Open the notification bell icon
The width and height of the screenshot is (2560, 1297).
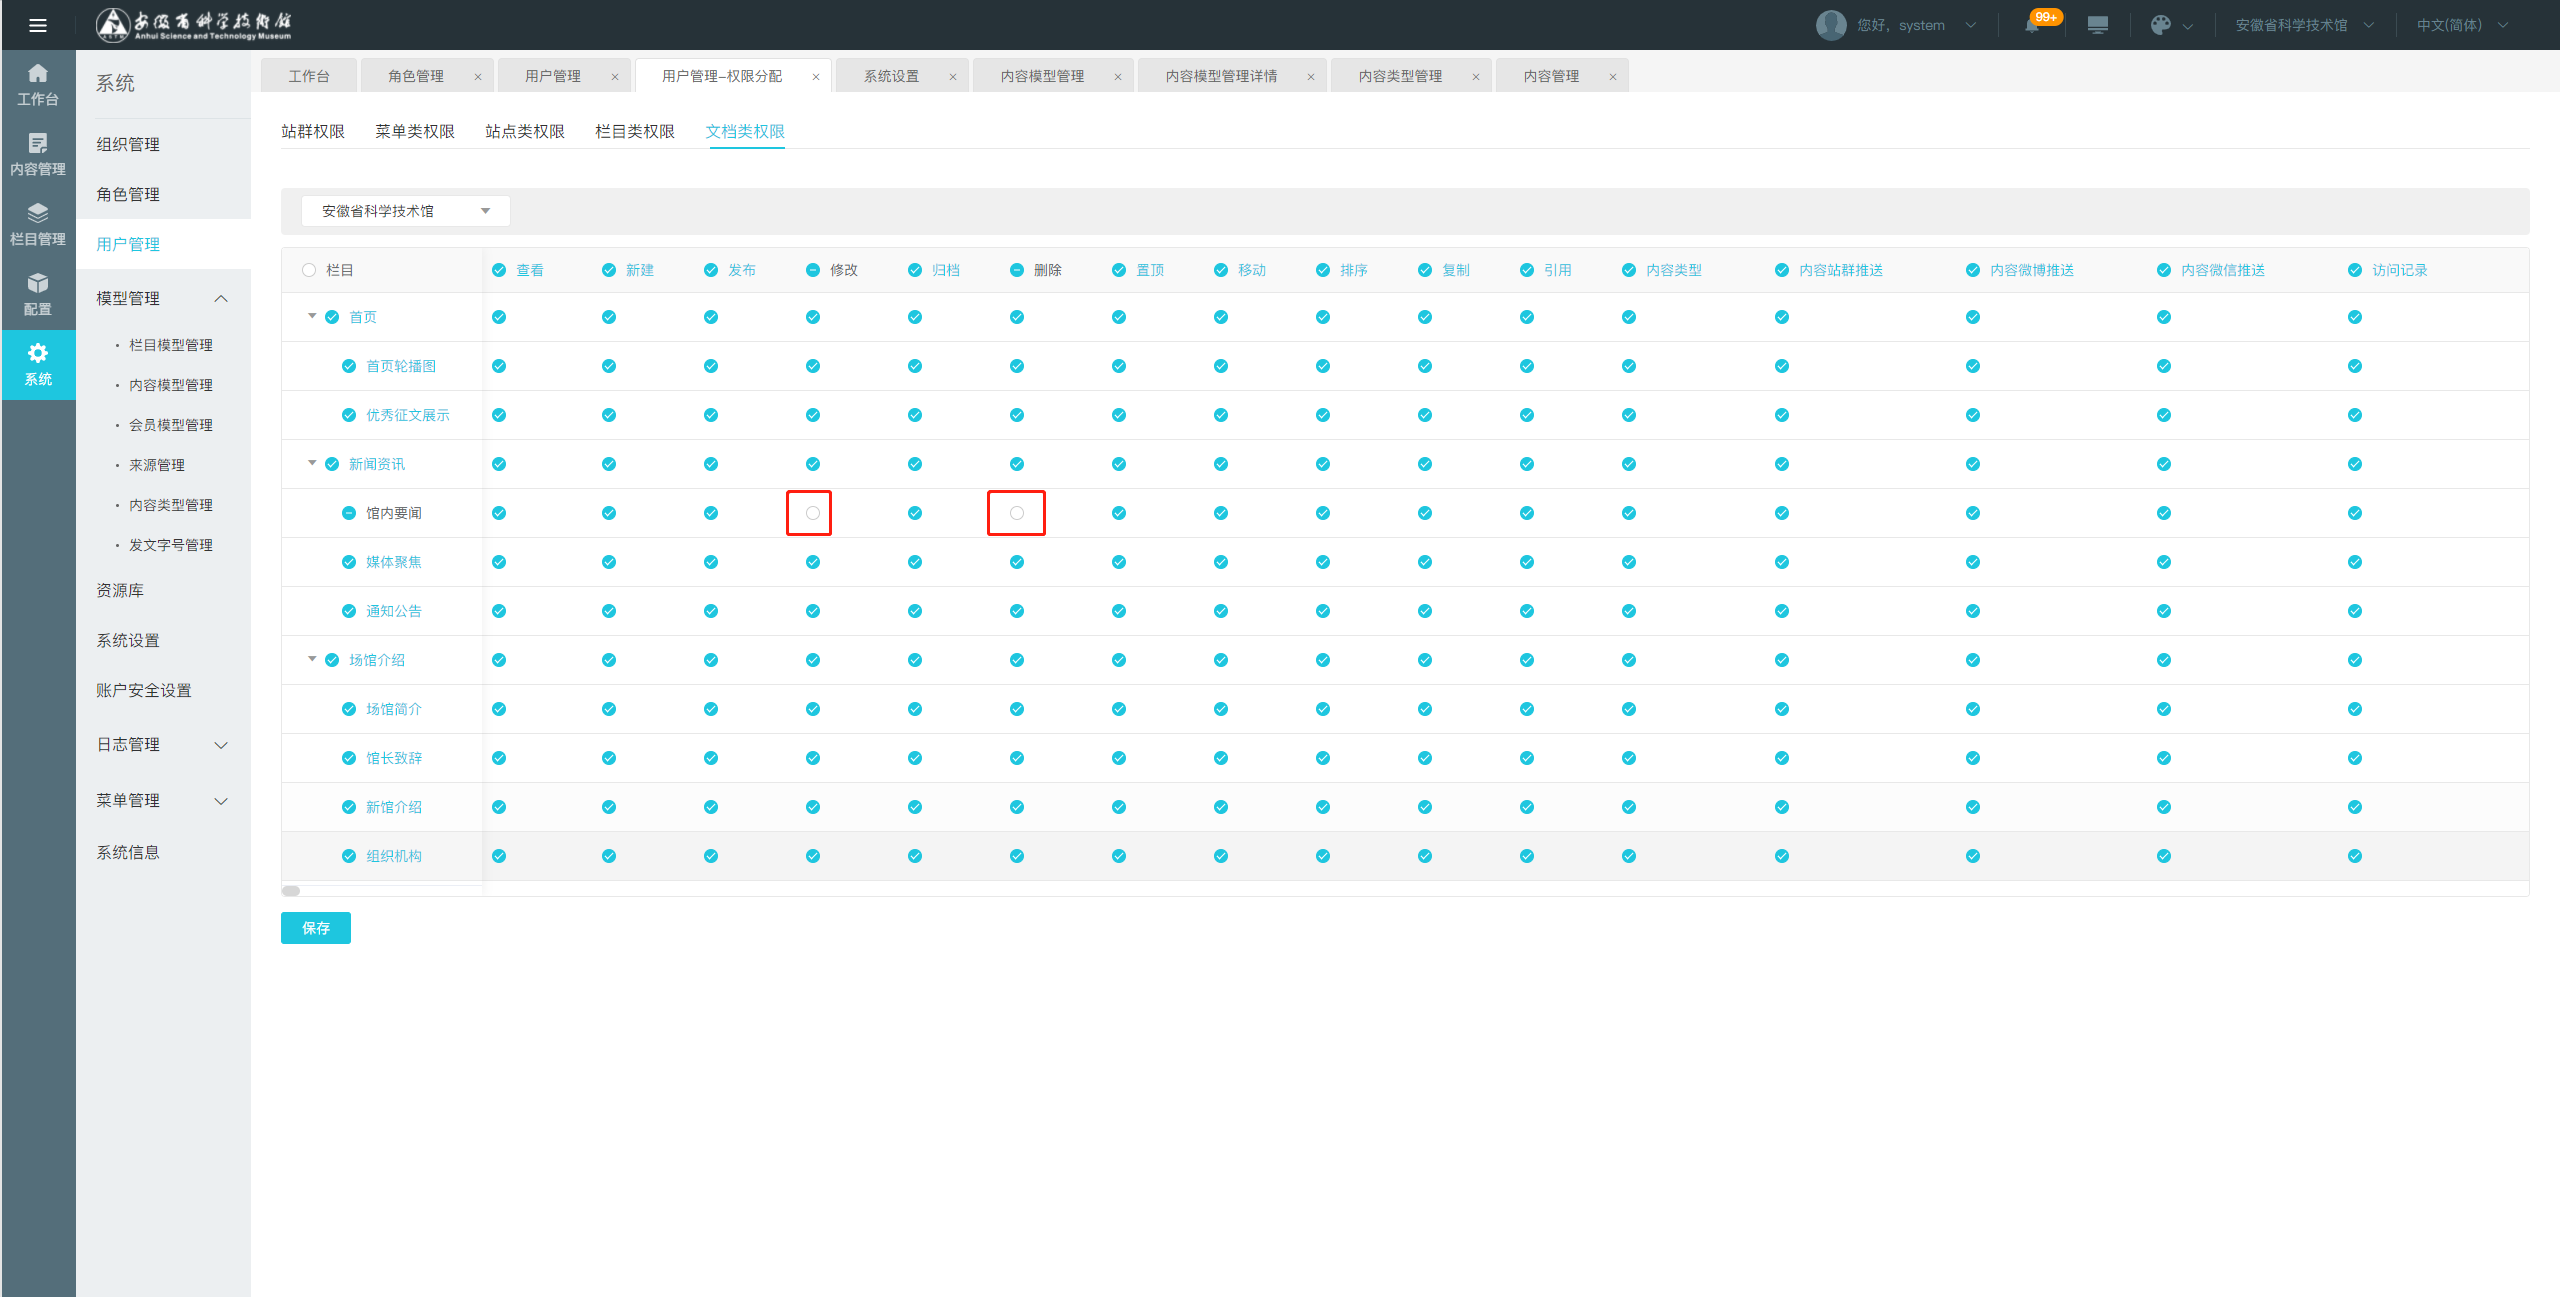2032,25
